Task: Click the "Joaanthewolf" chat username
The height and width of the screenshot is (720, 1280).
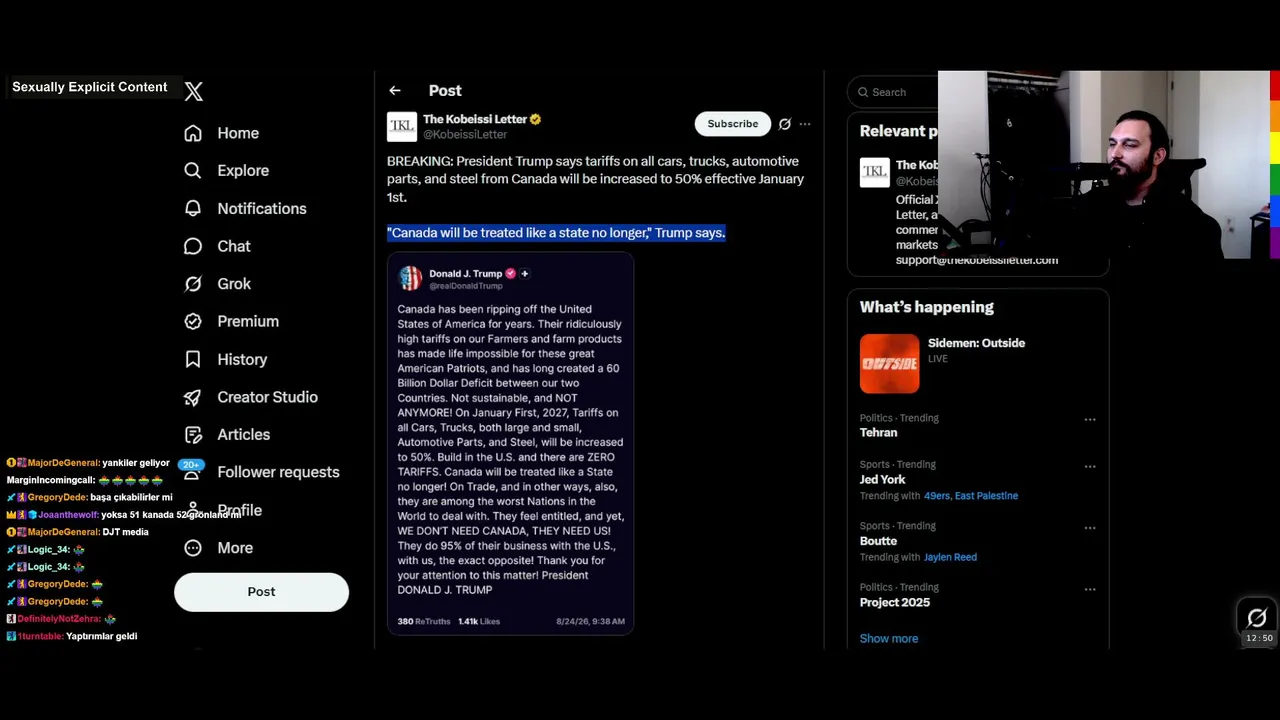Action: (x=68, y=515)
